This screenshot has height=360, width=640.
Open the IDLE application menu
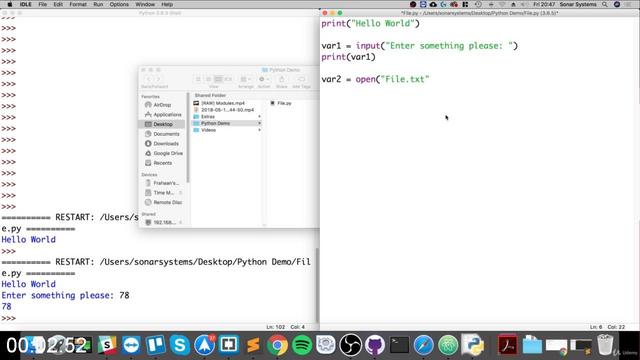[25, 4]
